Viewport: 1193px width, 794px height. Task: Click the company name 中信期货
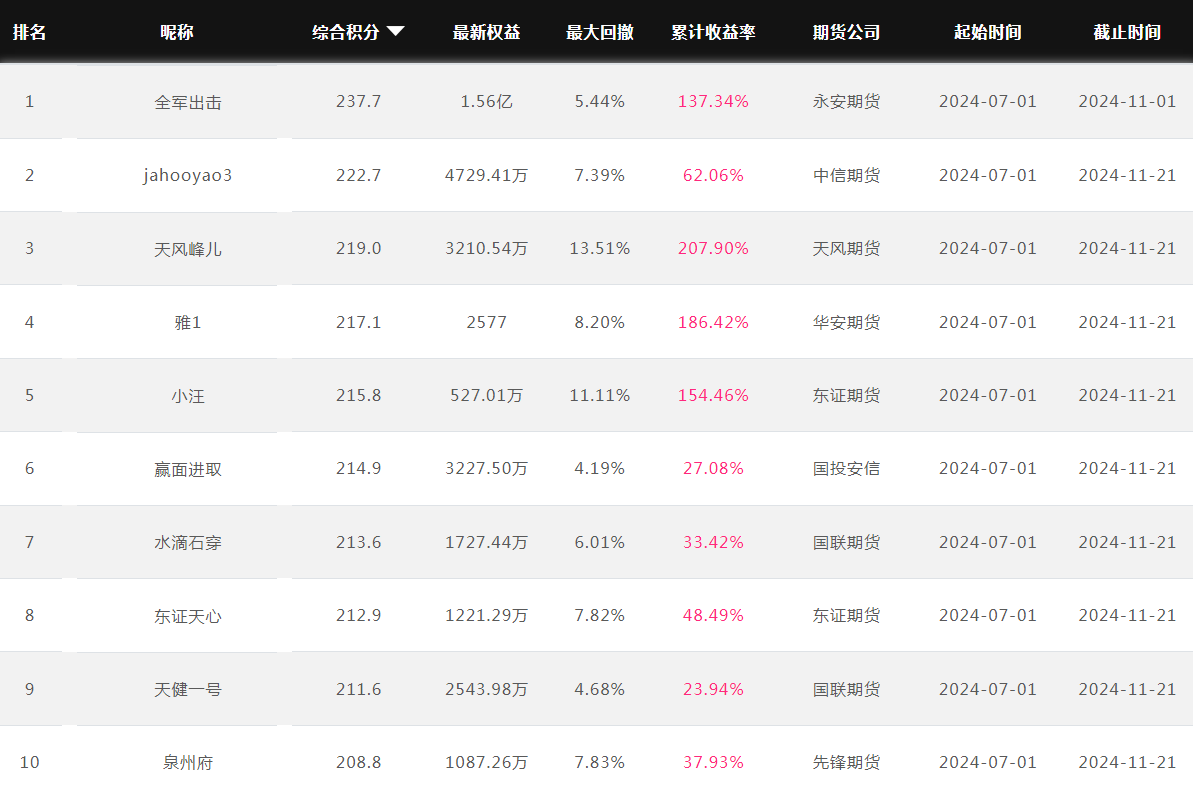(846, 175)
